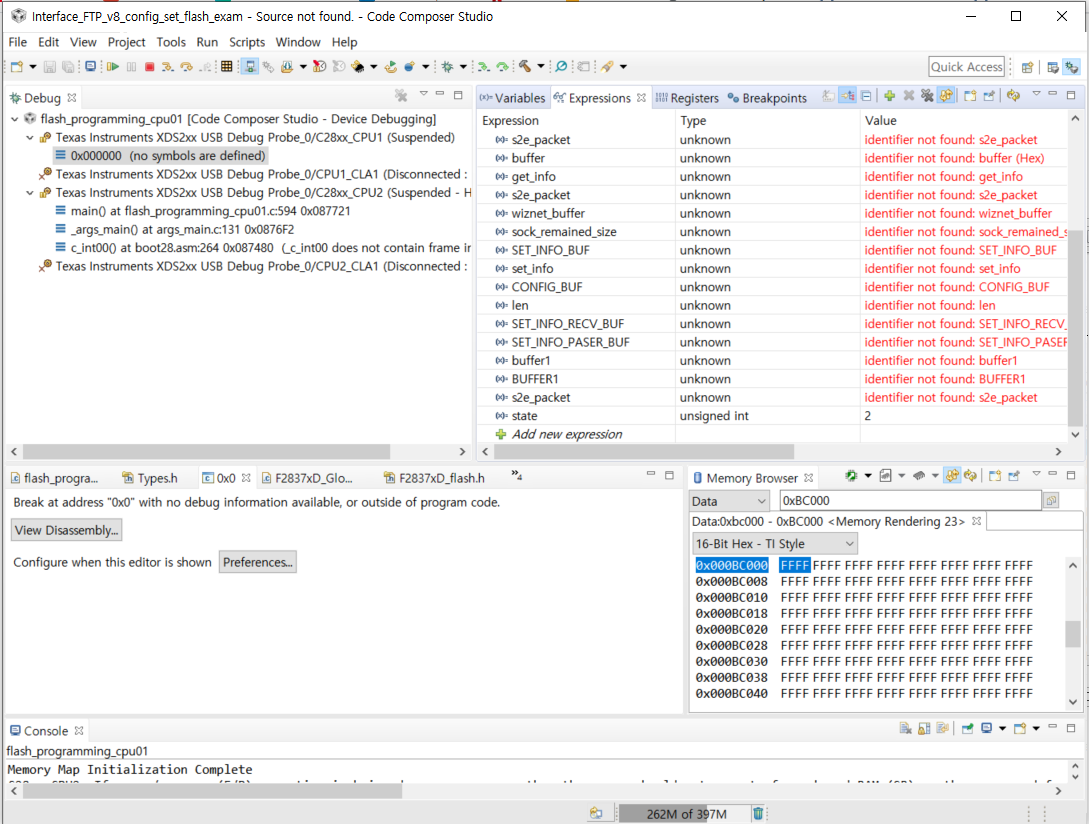Image resolution: width=1089 pixels, height=824 pixels.
Task: Click the View Disassembly... button
Action: click(x=67, y=530)
